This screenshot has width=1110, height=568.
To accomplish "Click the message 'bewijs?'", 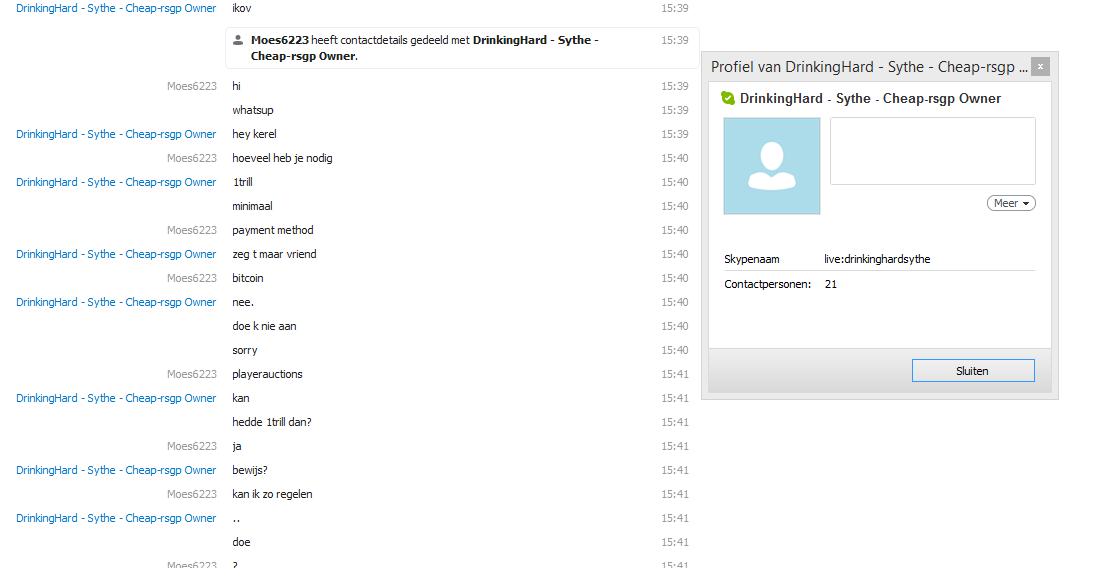I will coord(250,470).
